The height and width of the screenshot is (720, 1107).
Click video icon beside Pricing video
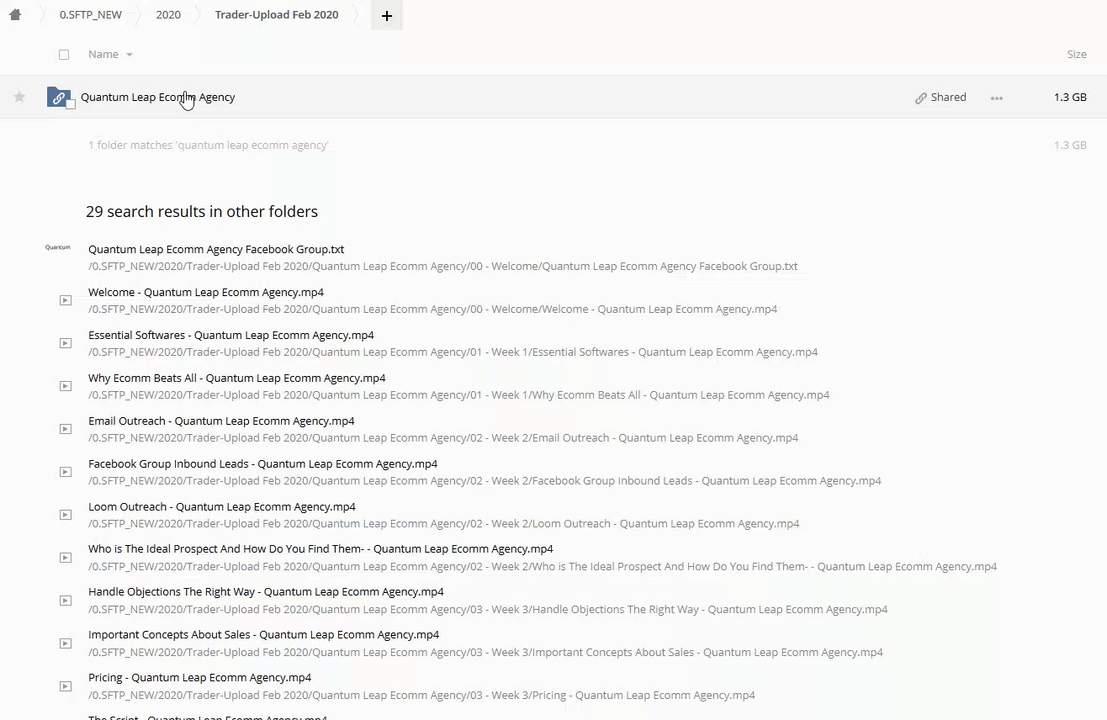point(66,686)
